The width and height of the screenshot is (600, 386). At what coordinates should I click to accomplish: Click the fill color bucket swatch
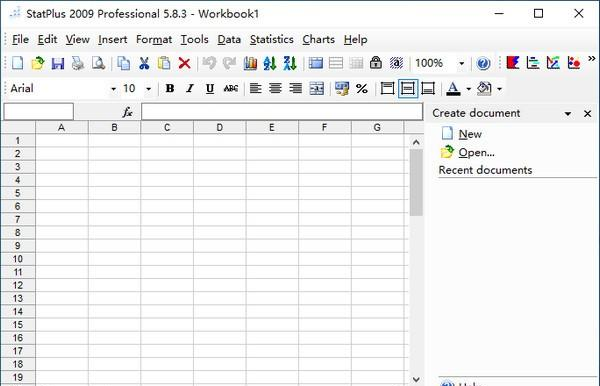click(484, 89)
